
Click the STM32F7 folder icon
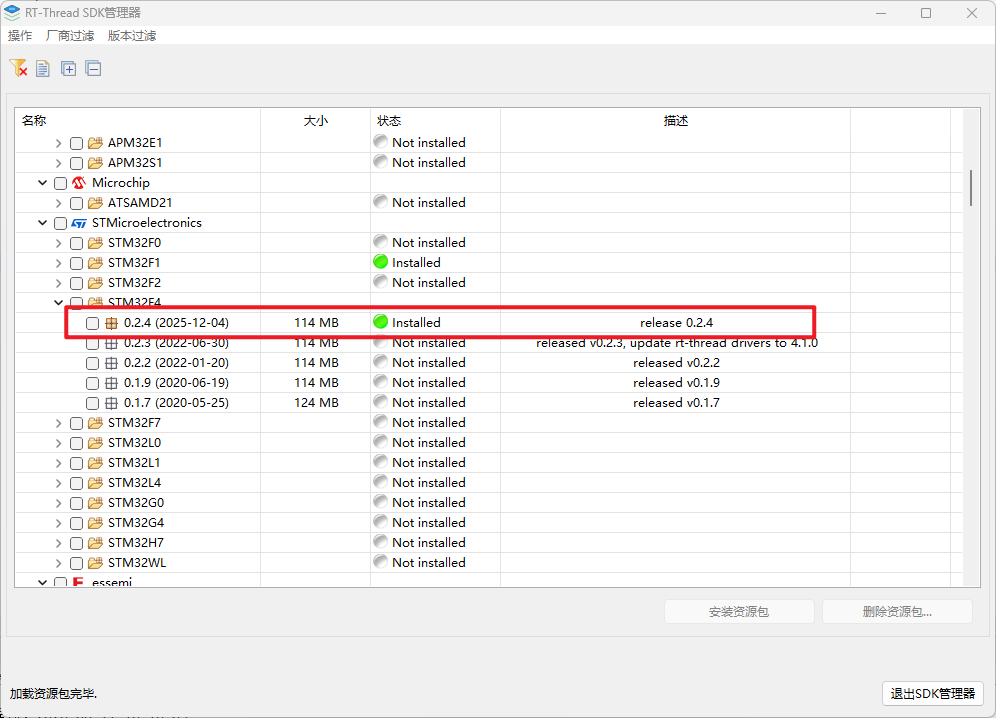point(95,423)
